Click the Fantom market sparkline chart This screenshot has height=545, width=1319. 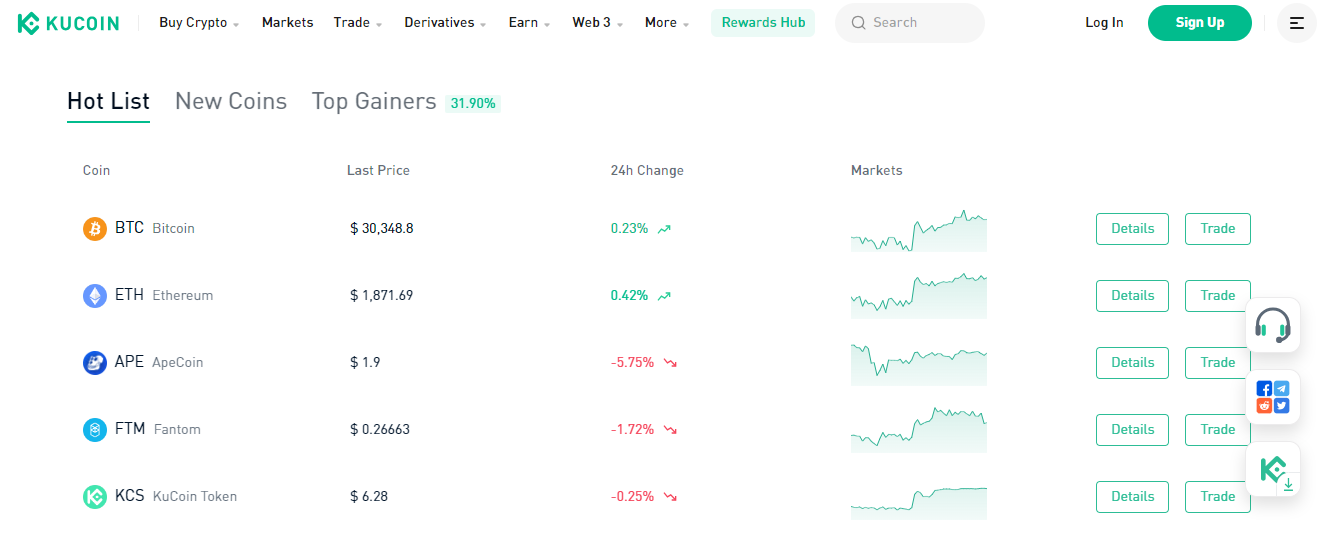pyautogui.click(x=919, y=430)
